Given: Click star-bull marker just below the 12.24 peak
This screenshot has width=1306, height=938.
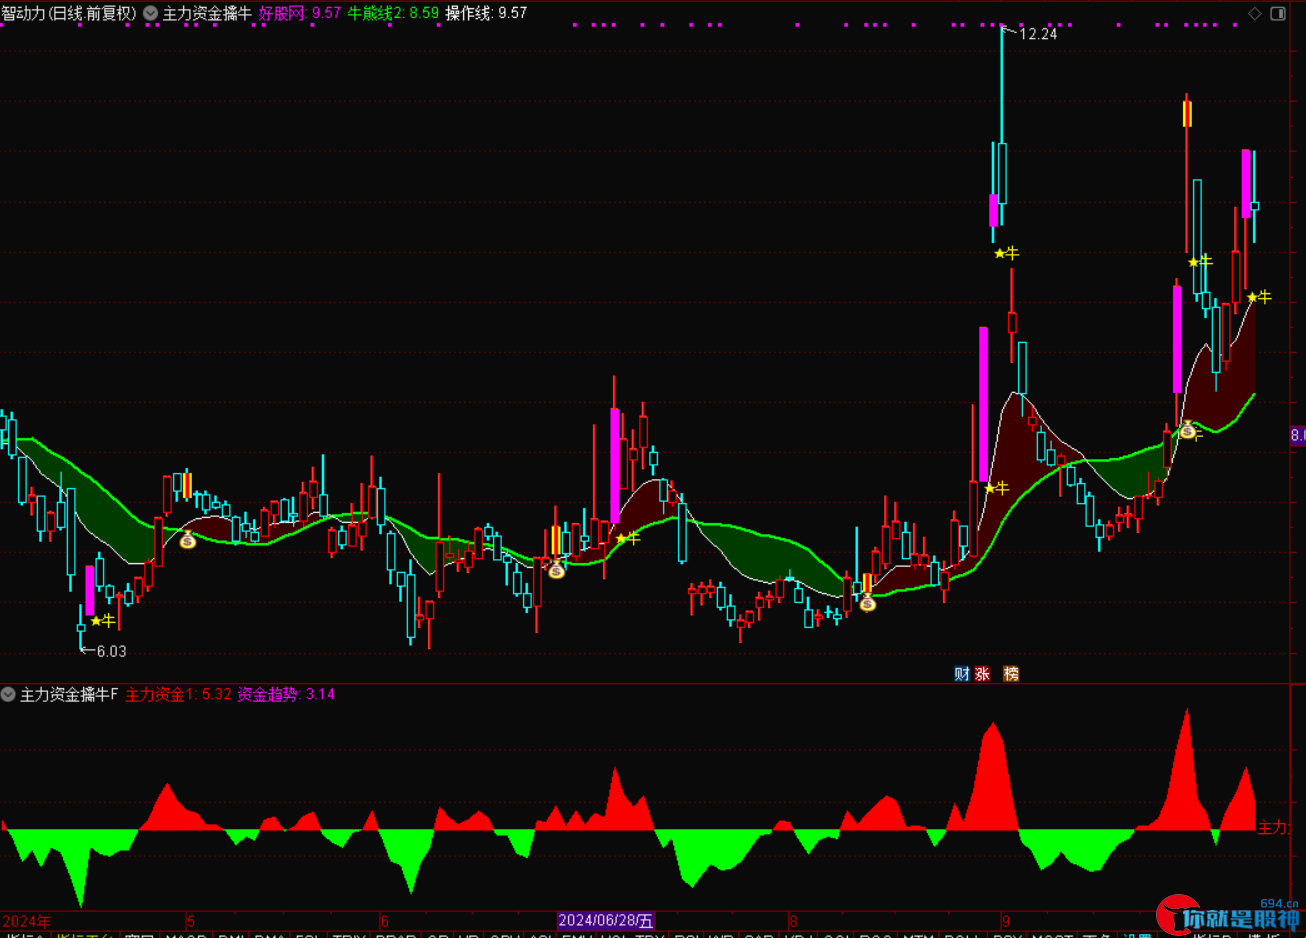Looking at the screenshot, I should point(1006,253).
